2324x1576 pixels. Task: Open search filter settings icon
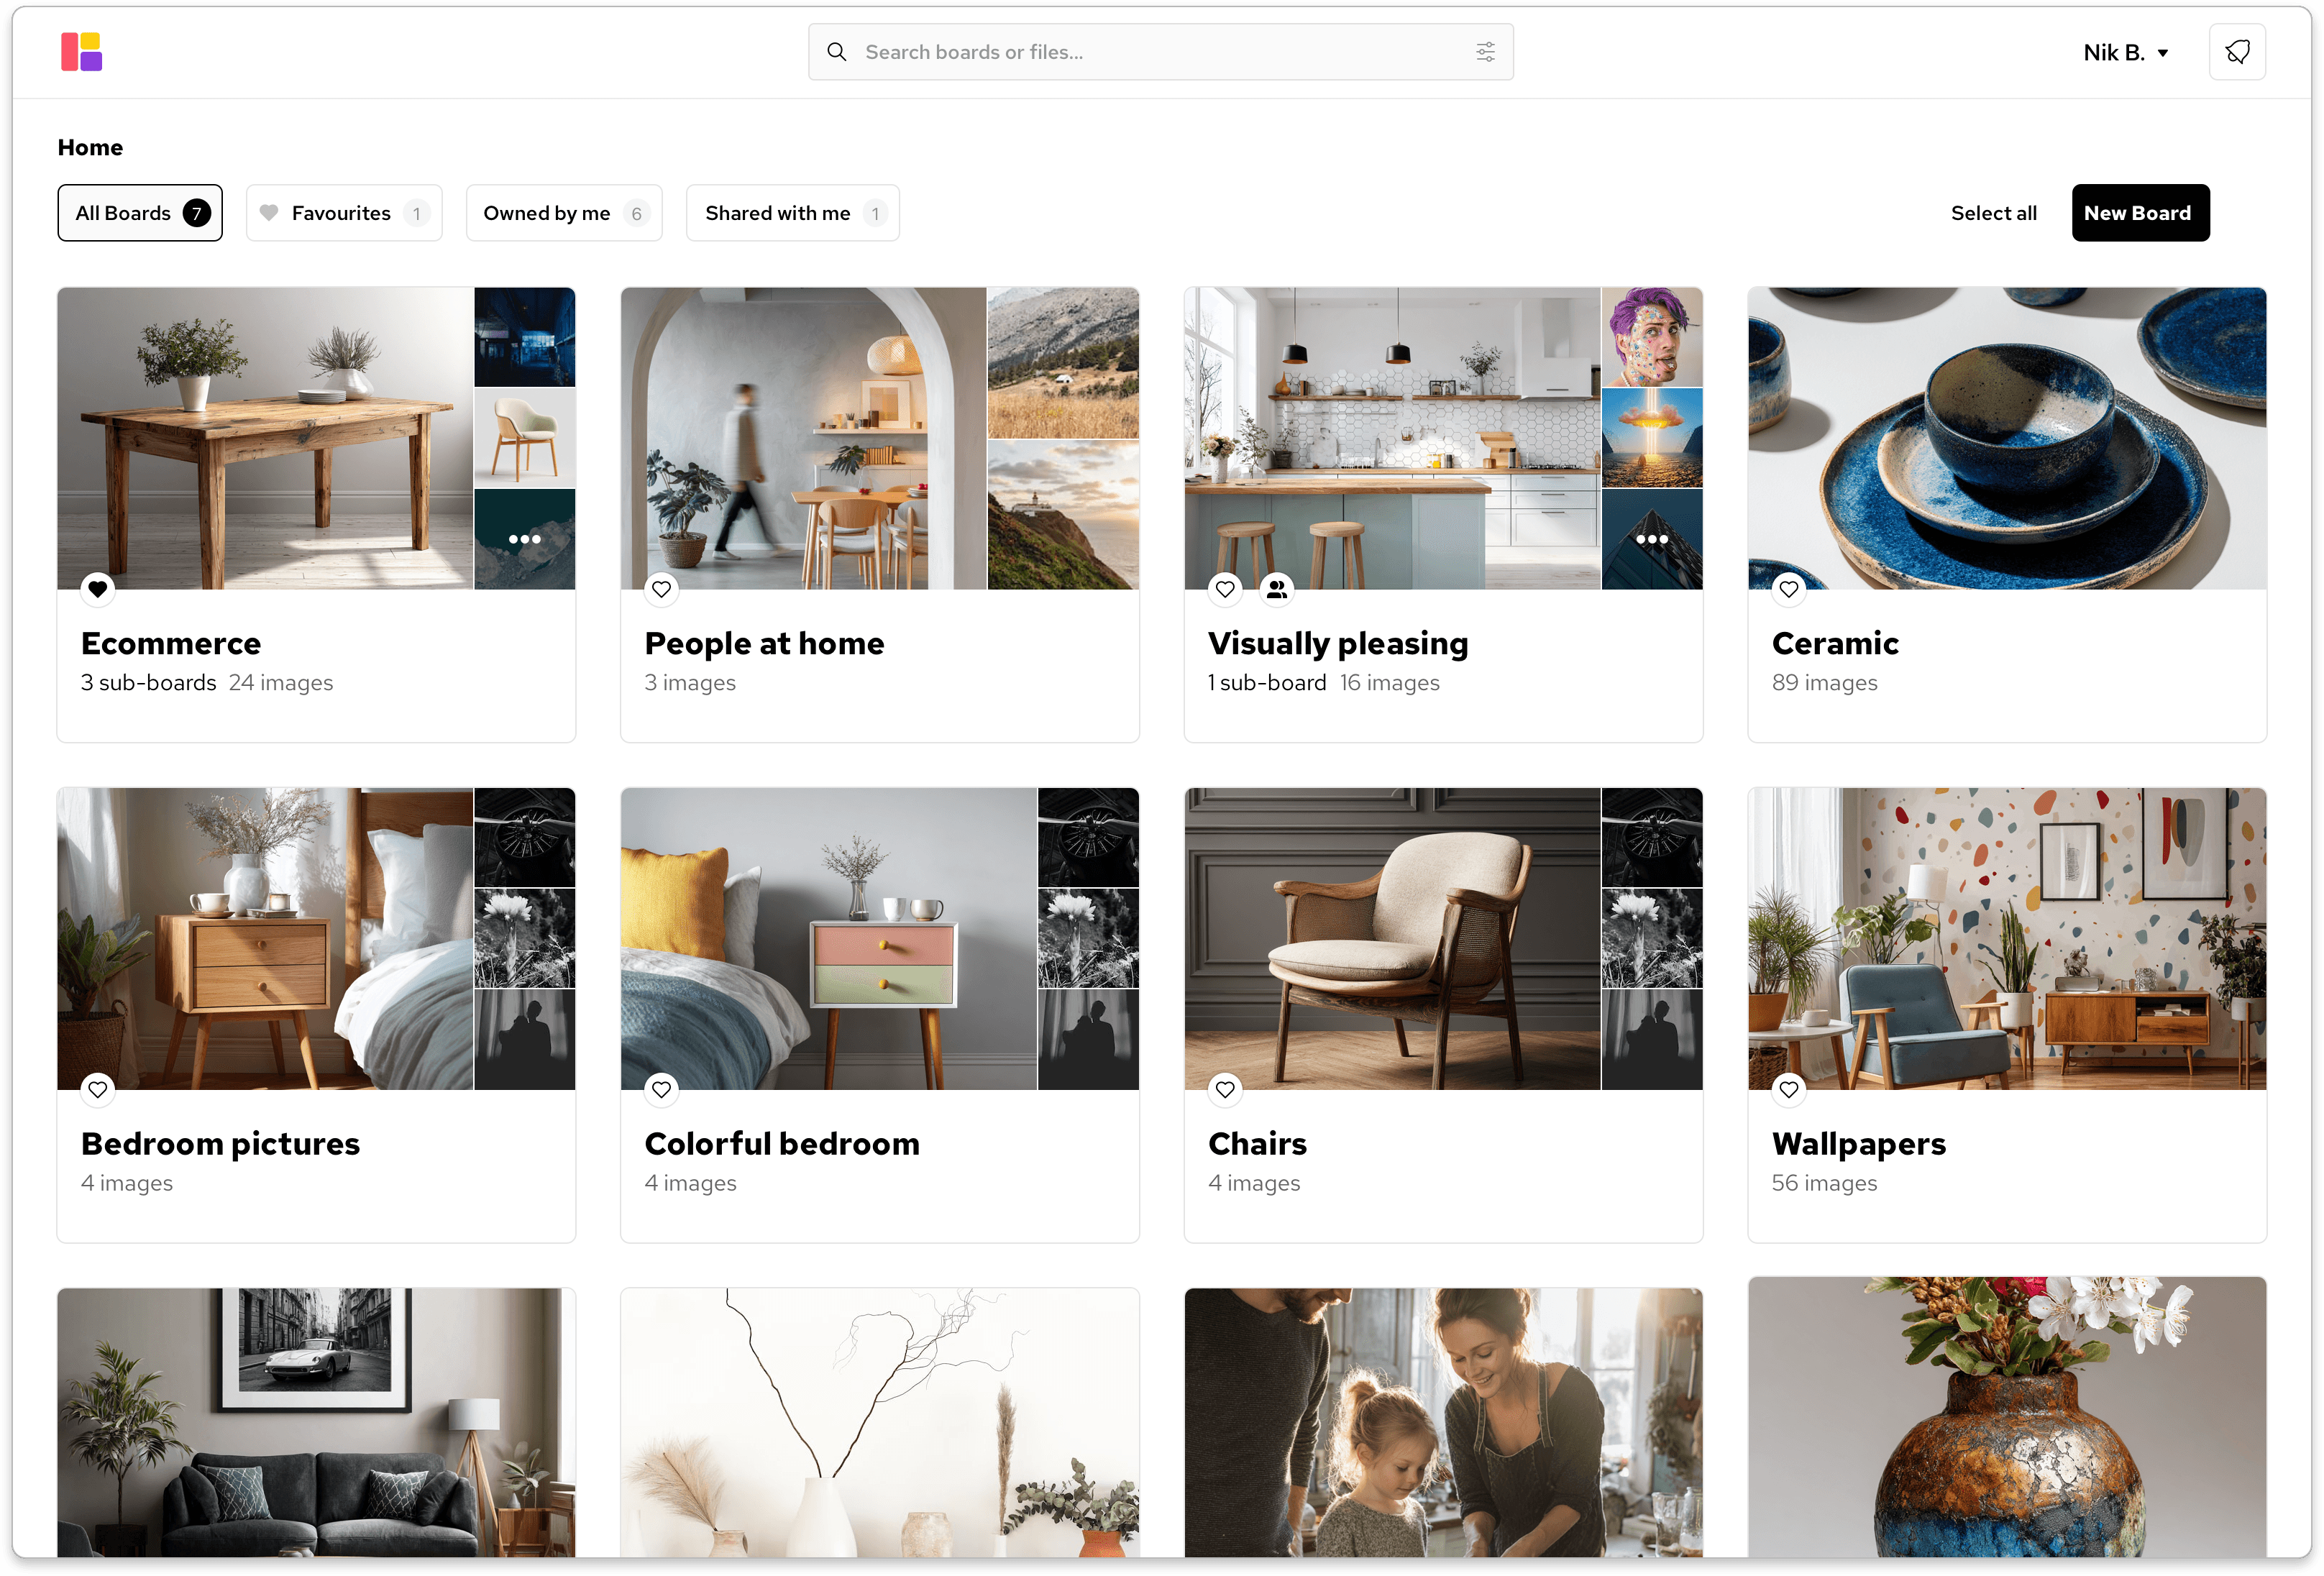pyautogui.click(x=1485, y=52)
